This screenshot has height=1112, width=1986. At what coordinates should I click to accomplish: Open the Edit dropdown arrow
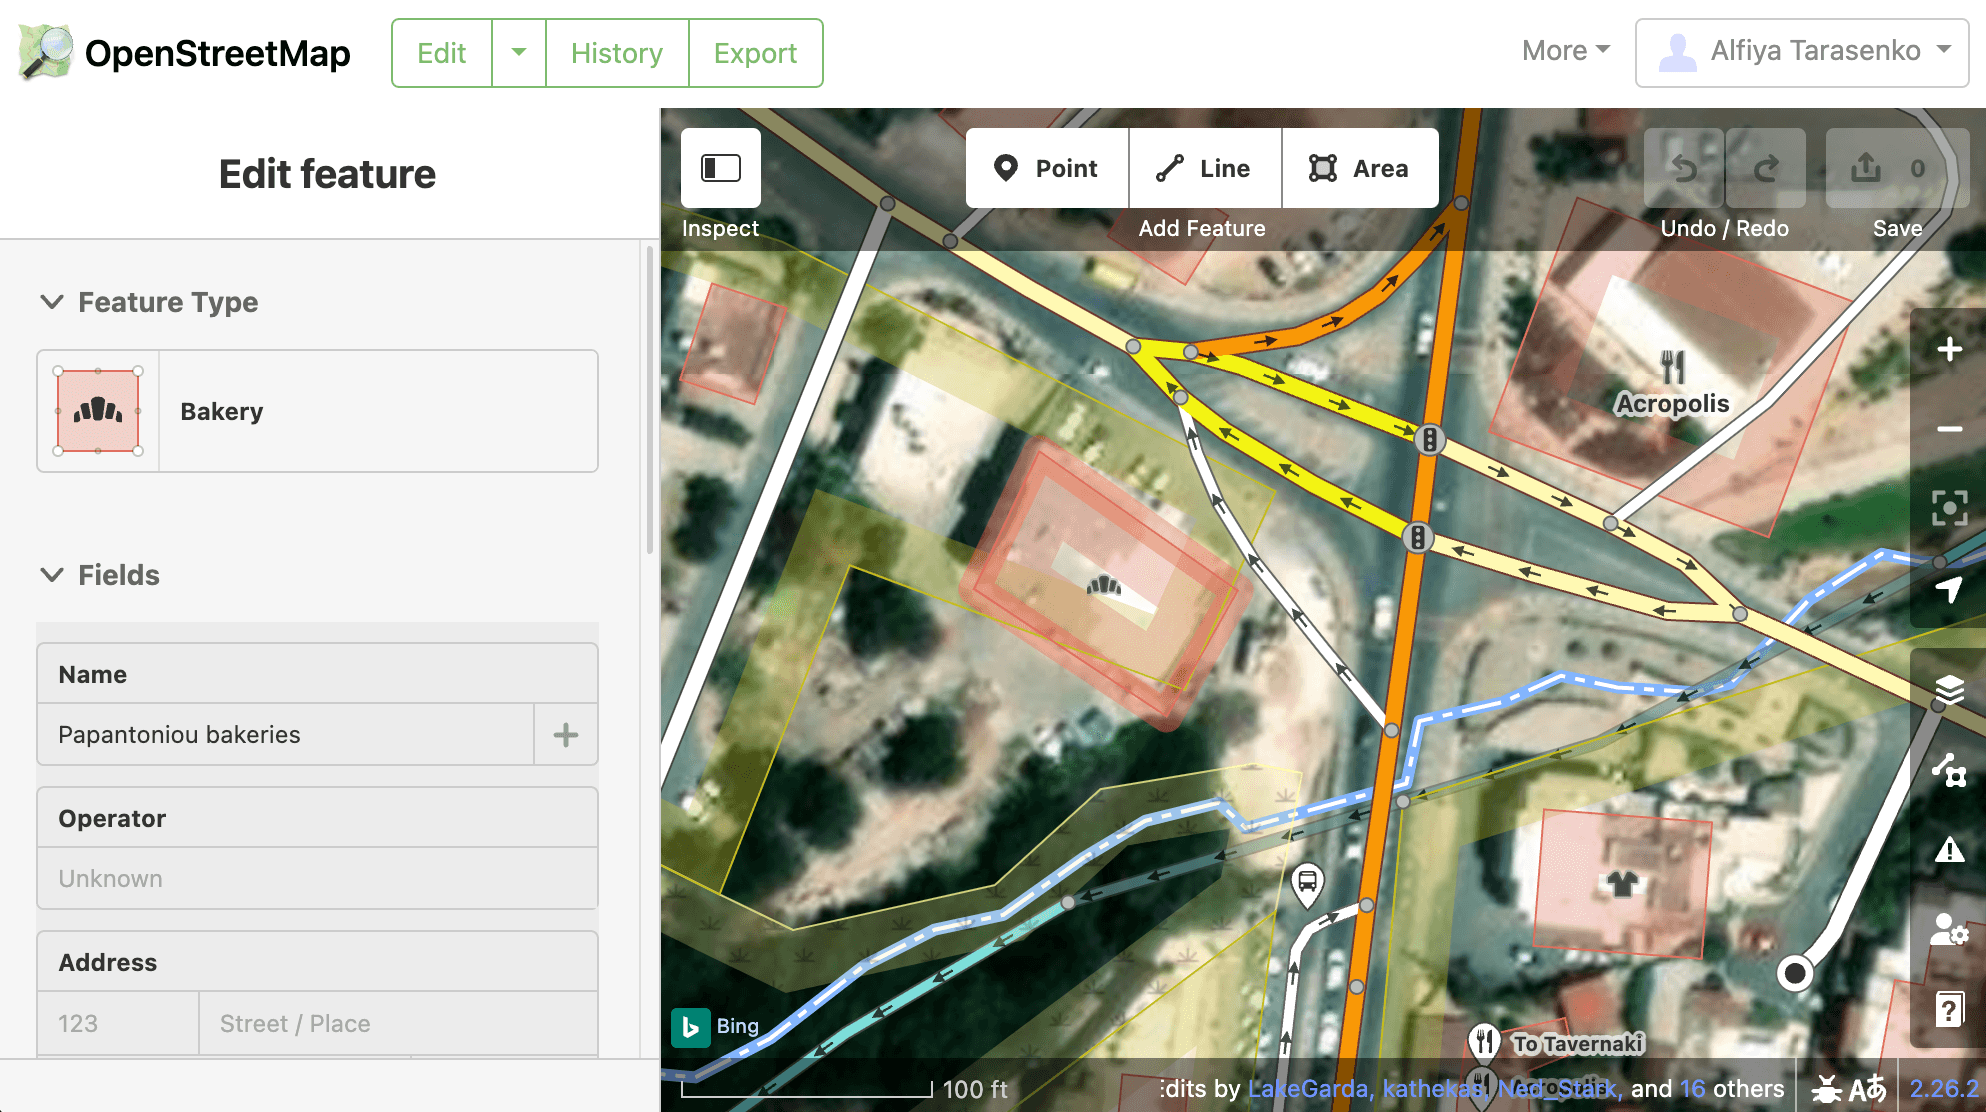519,53
